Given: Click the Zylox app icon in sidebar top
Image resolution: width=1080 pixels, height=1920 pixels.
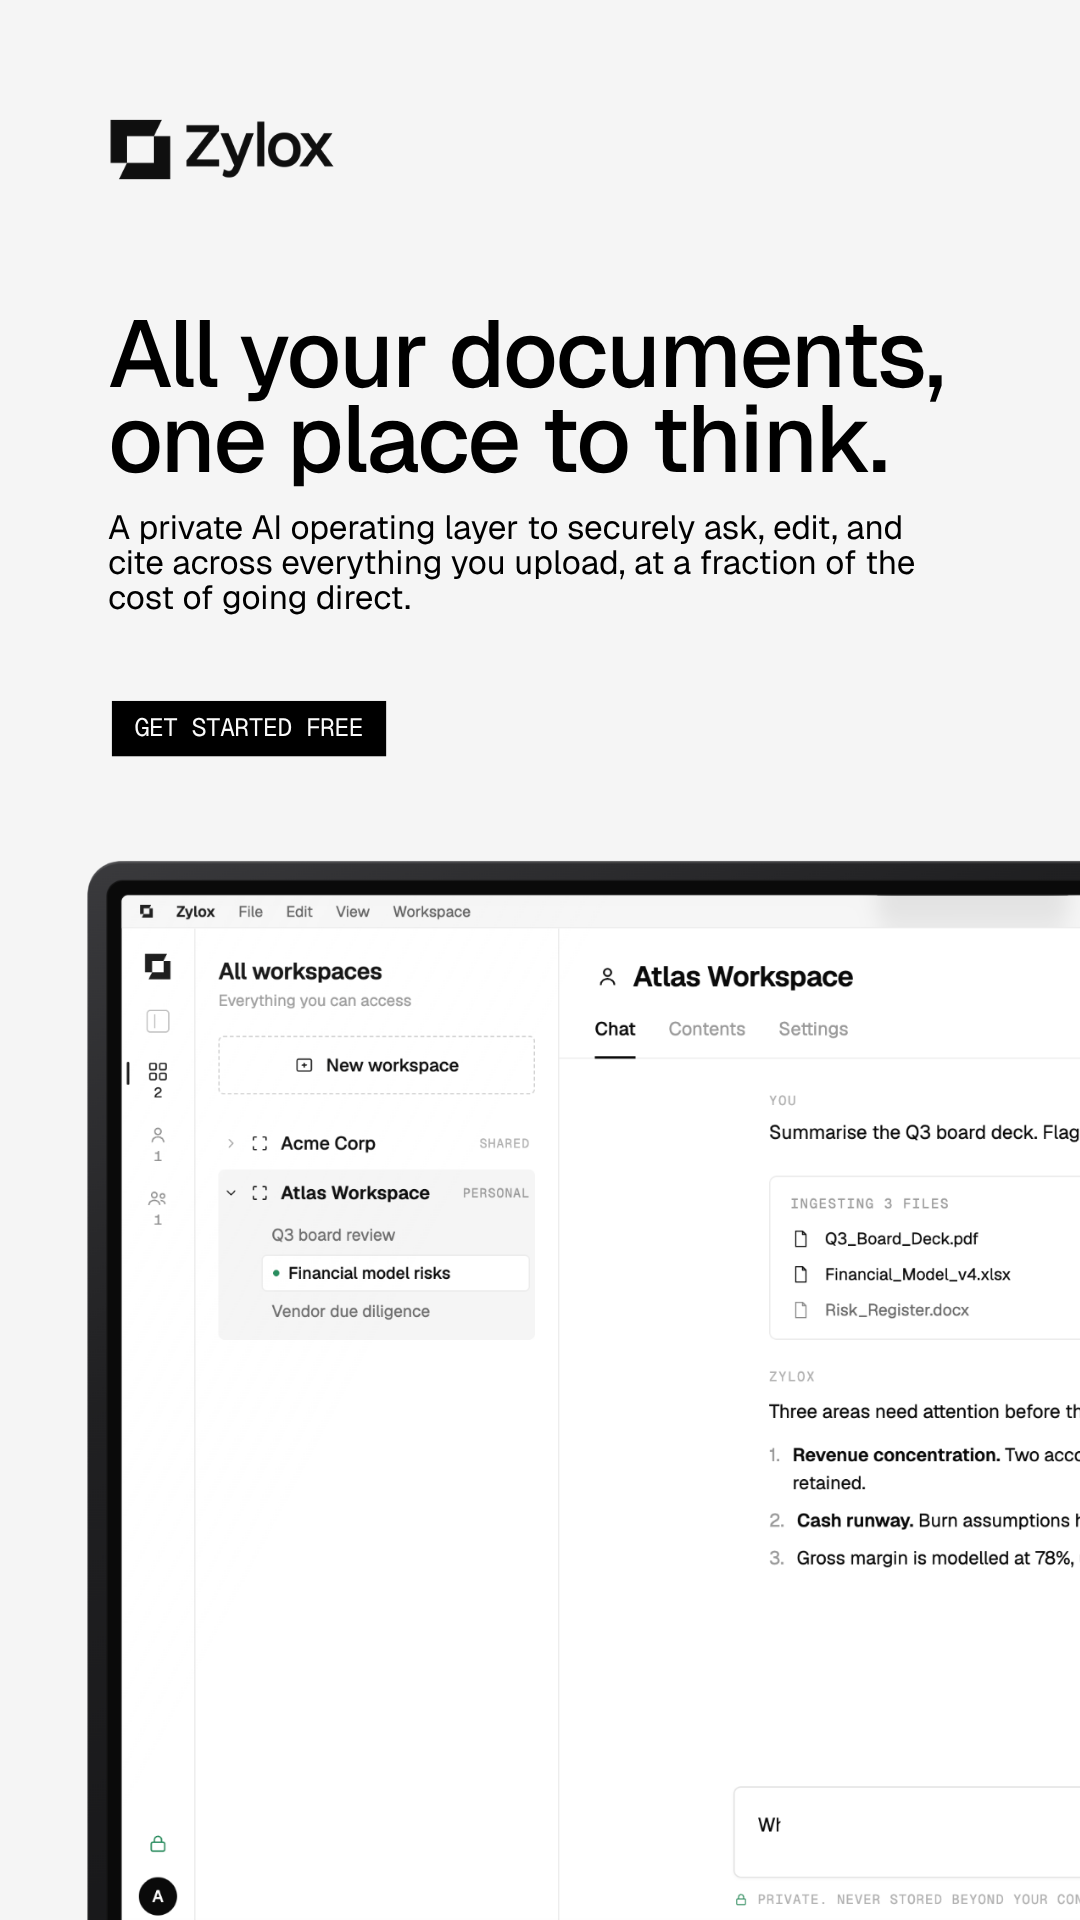Looking at the screenshot, I should click(158, 966).
